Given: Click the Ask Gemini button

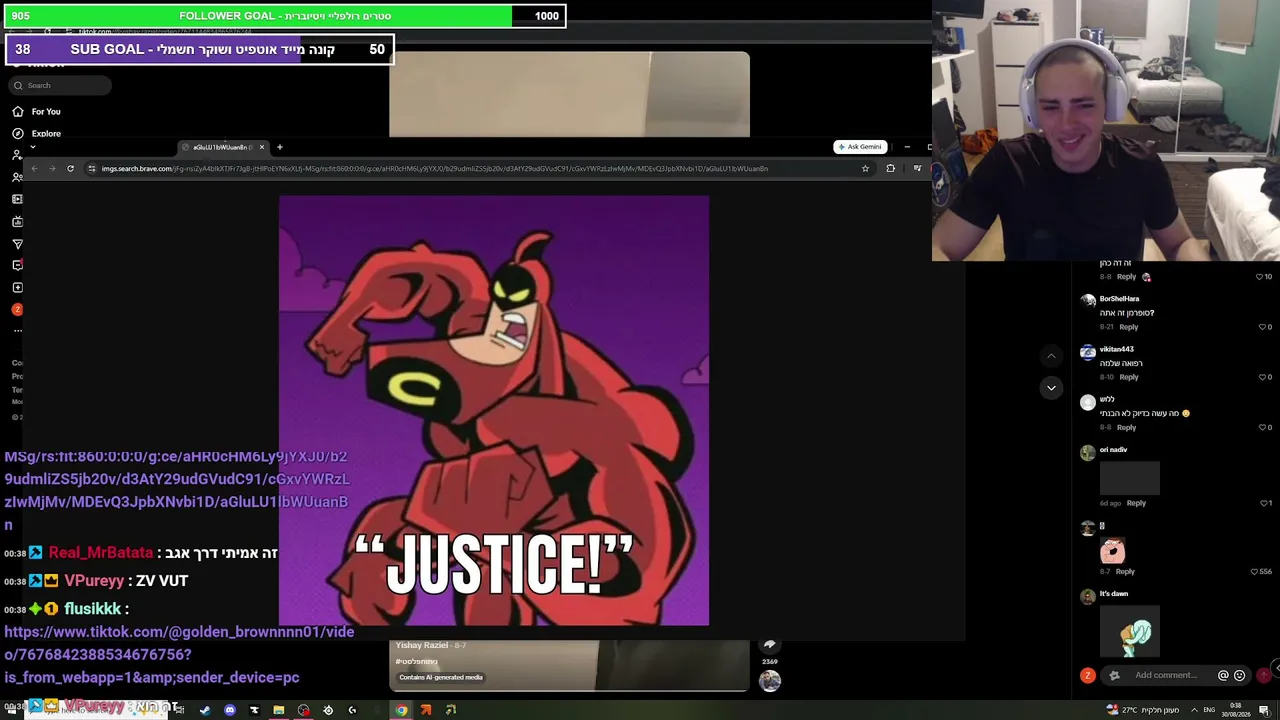Looking at the screenshot, I should pos(860,147).
